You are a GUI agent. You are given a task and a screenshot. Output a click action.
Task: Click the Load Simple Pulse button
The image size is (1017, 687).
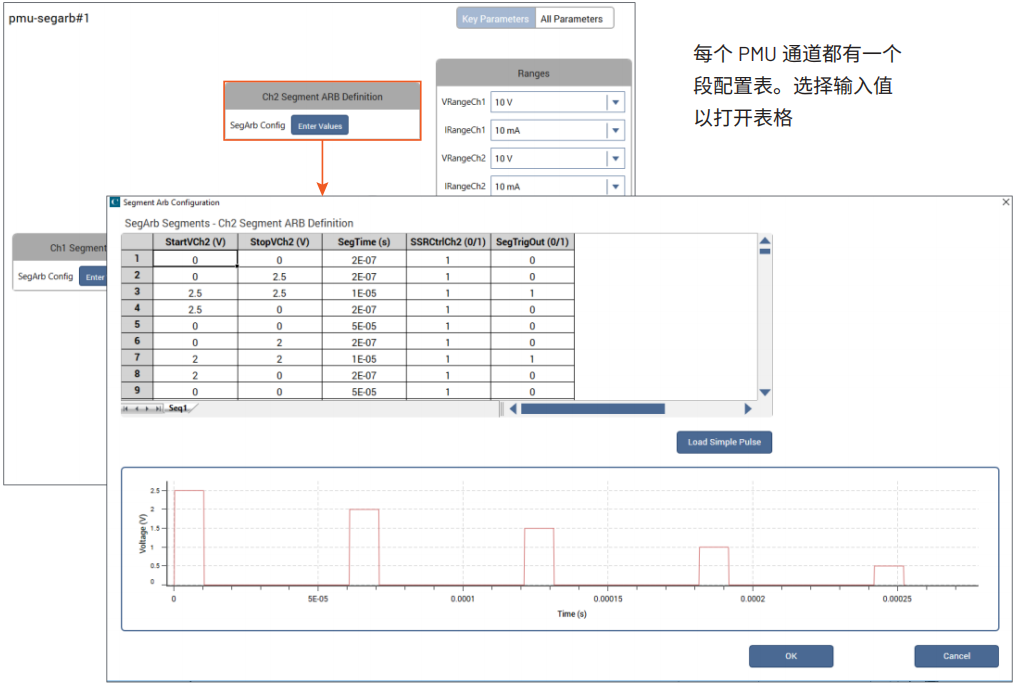click(x=724, y=442)
